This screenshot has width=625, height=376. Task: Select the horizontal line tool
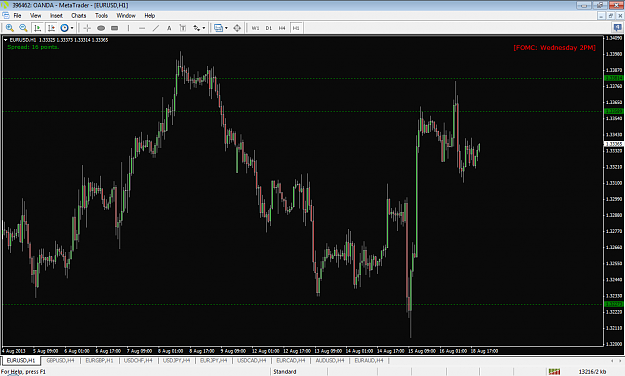[142, 28]
